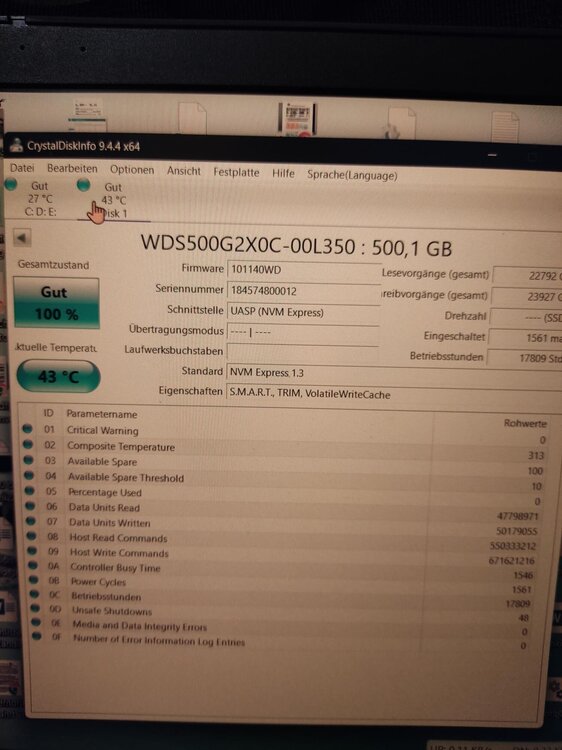
Task: Click raw value 671621216 of Host Write Commands
Action: 511,560
